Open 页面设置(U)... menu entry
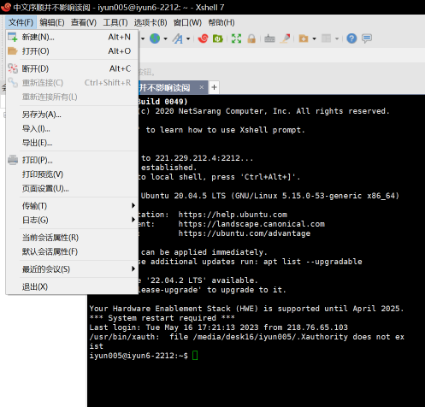The width and height of the screenshot is (426, 408). tap(72, 189)
